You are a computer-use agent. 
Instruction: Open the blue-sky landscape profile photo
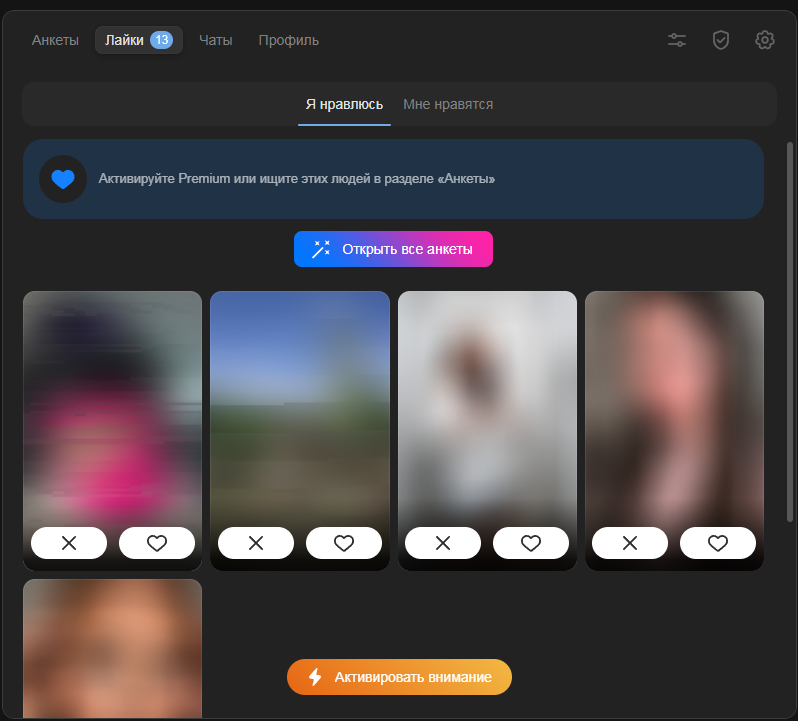point(300,407)
